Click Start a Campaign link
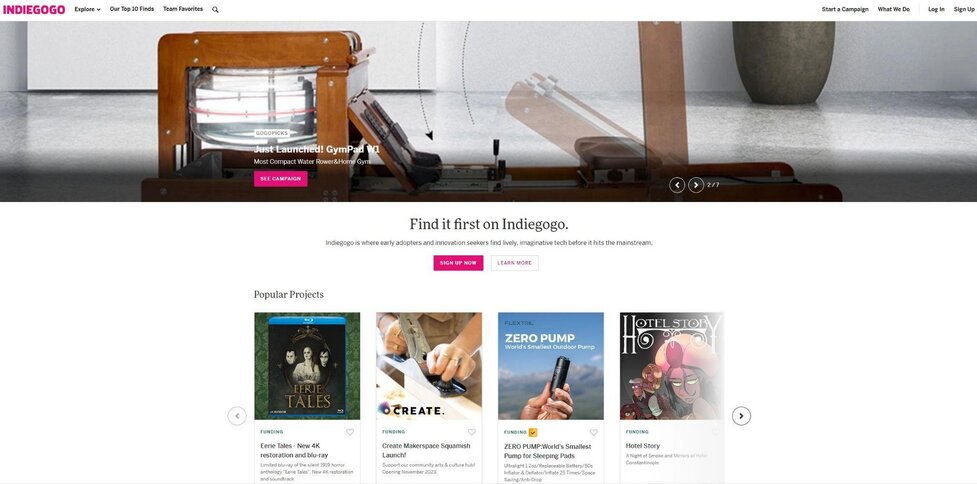Image resolution: width=977 pixels, height=484 pixels. (845, 9)
